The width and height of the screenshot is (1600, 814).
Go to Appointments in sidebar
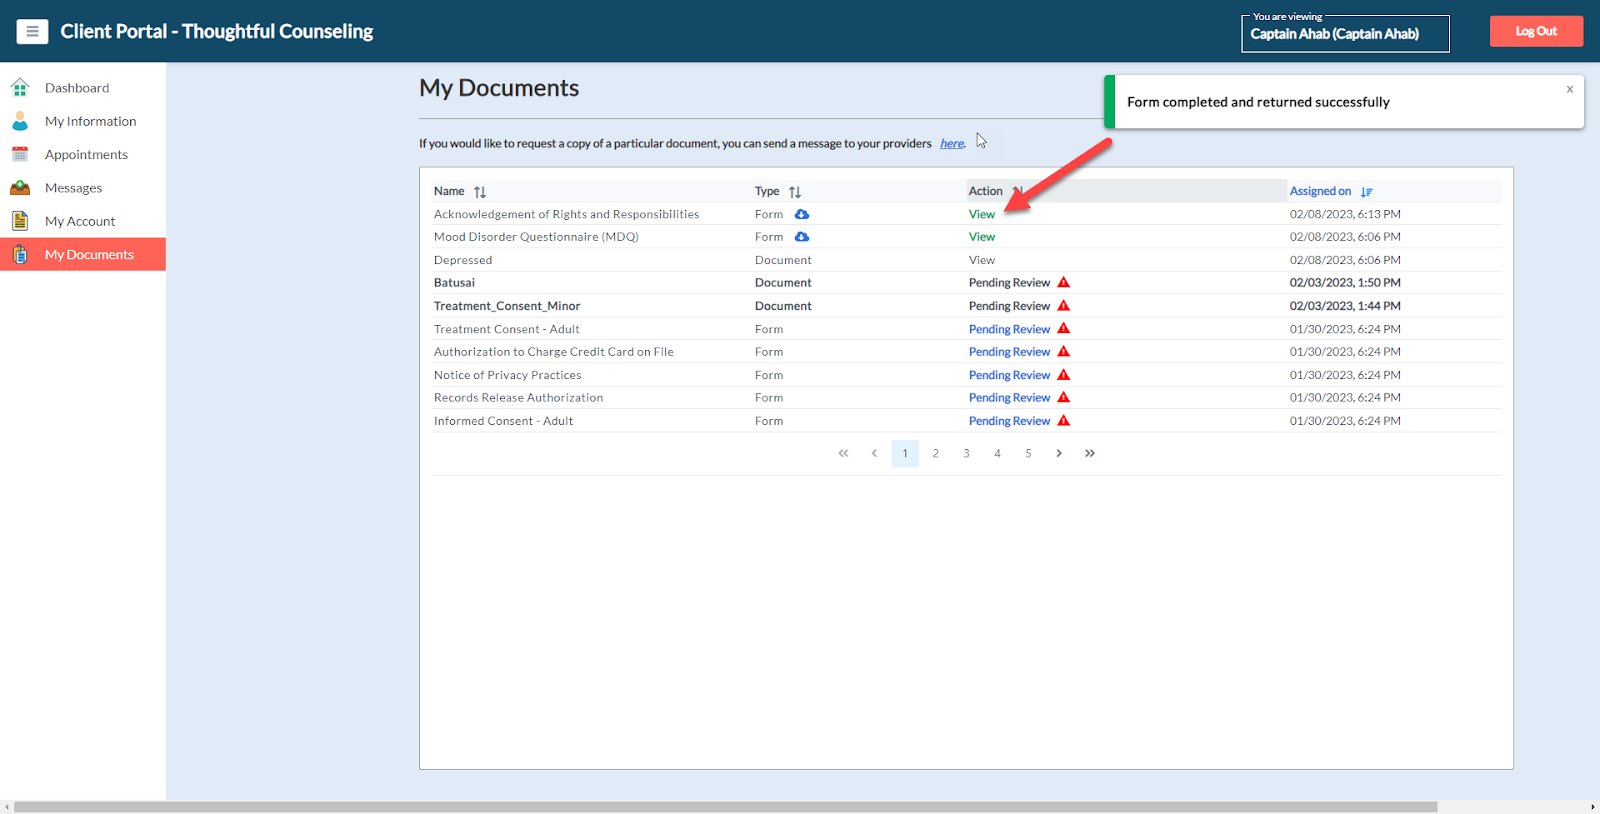86,155
